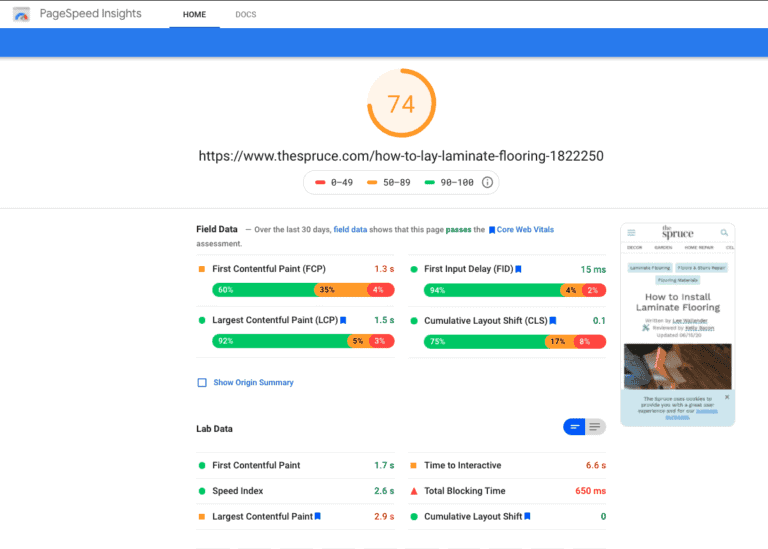Viewport: 768px width, 549px height.
Task: Click the 50-89 orange legend entry
Action: tap(389, 183)
